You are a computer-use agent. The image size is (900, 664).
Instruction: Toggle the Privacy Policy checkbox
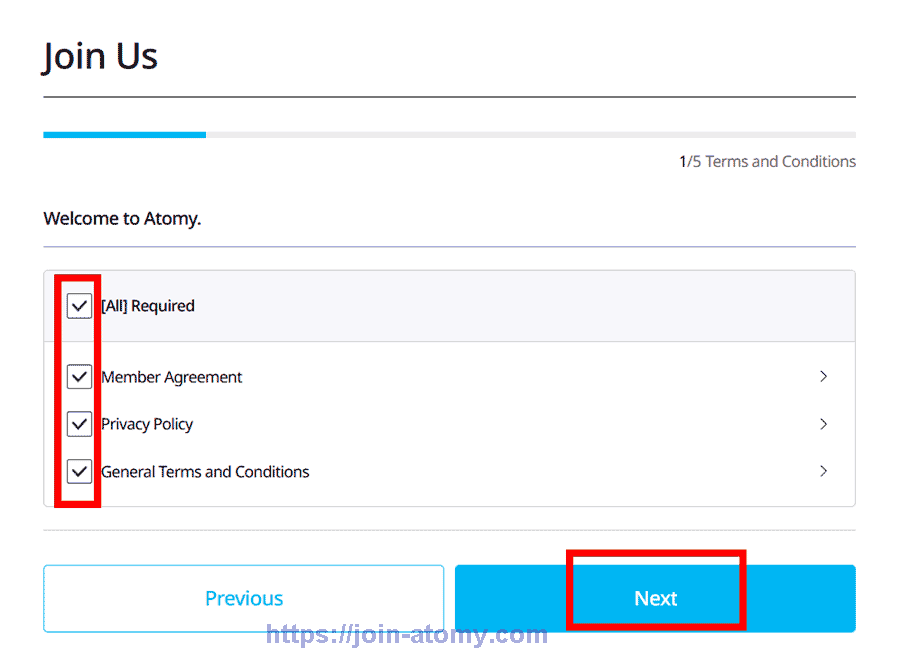click(79, 424)
